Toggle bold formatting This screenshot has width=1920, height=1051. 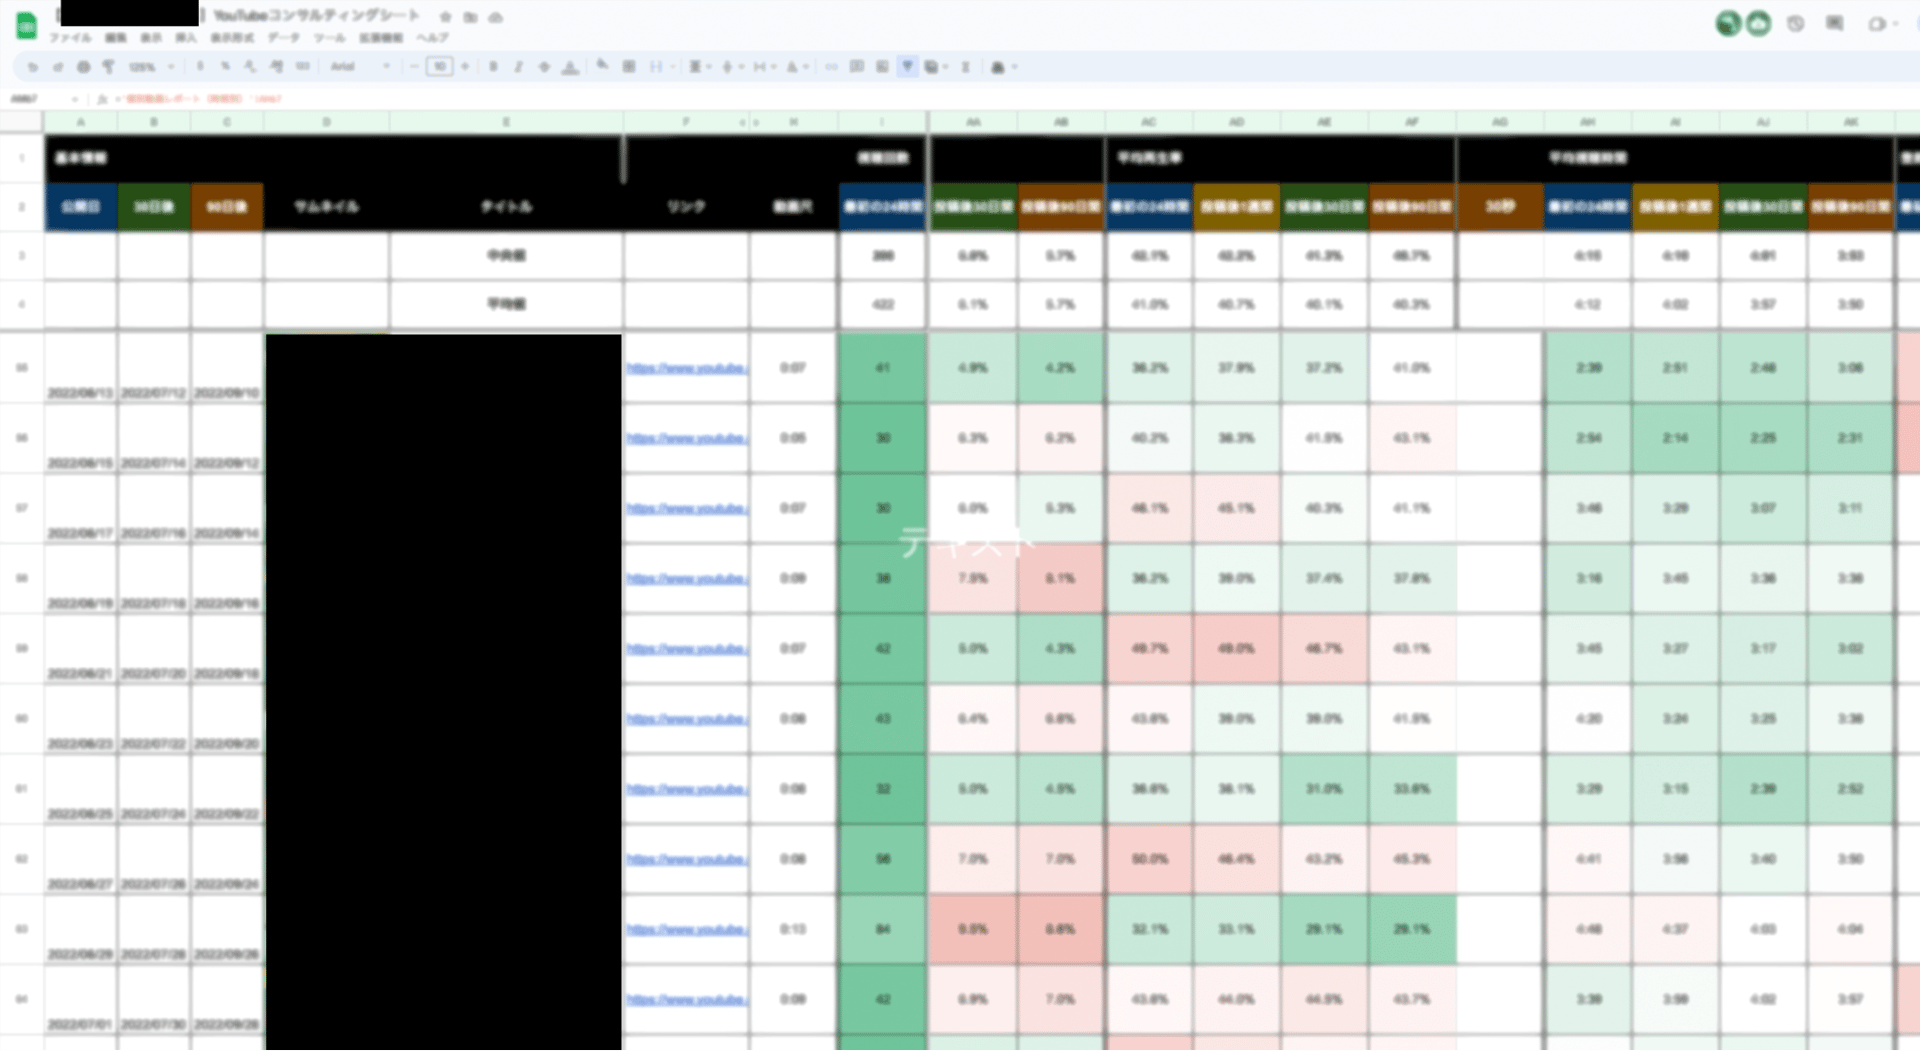(x=493, y=67)
